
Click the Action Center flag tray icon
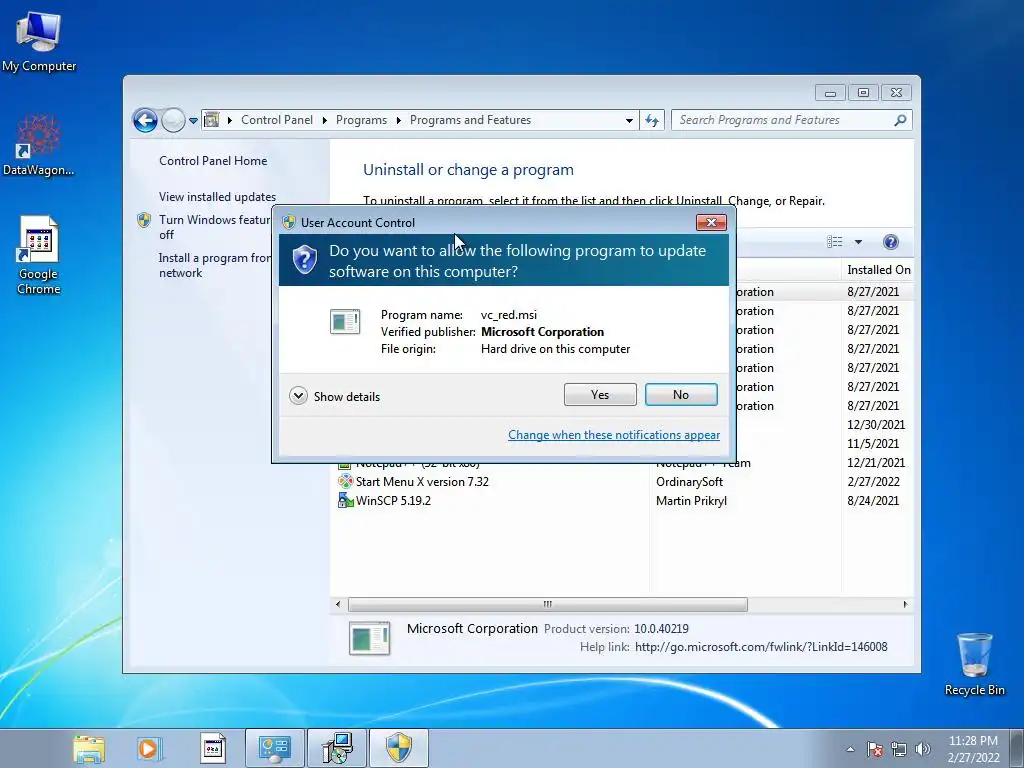(874, 749)
